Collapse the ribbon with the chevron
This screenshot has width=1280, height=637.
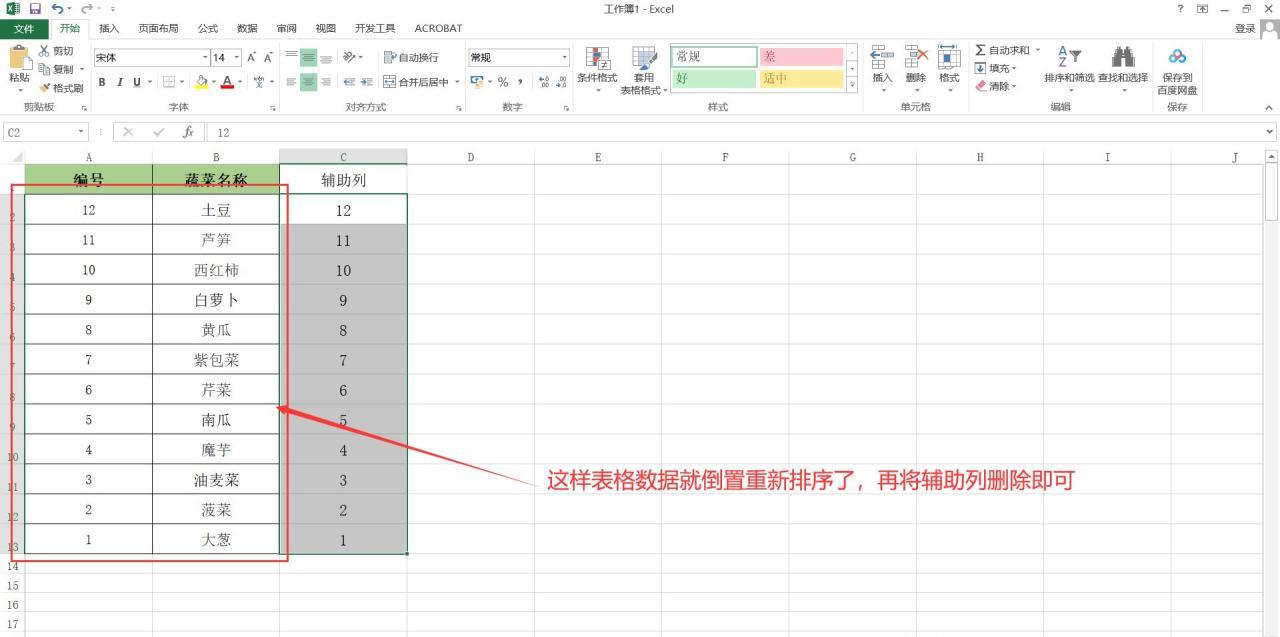pyautogui.click(x=1269, y=107)
